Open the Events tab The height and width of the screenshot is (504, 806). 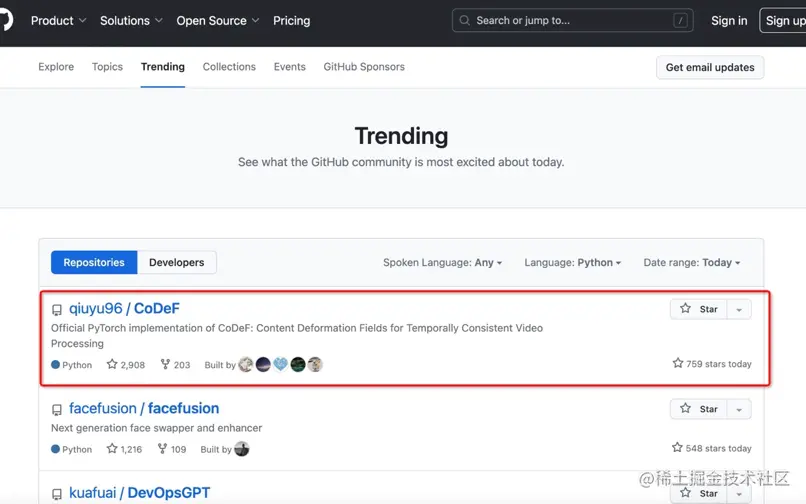(289, 67)
